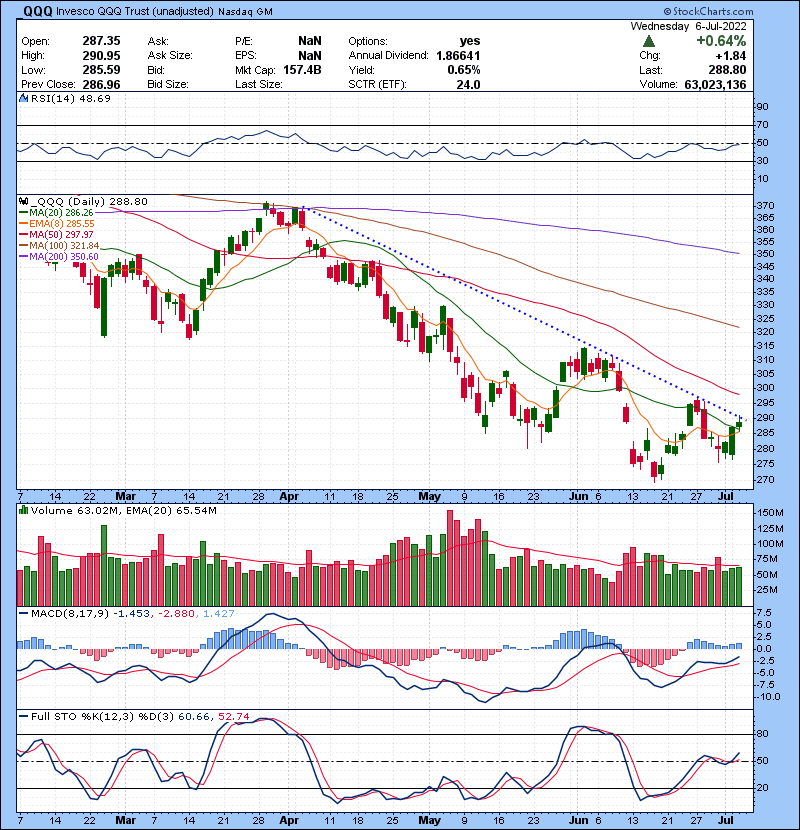Viewport: 800px width, 830px height.
Task: Click the 'Nasdaq GM' exchange label
Action: [245, 12]
